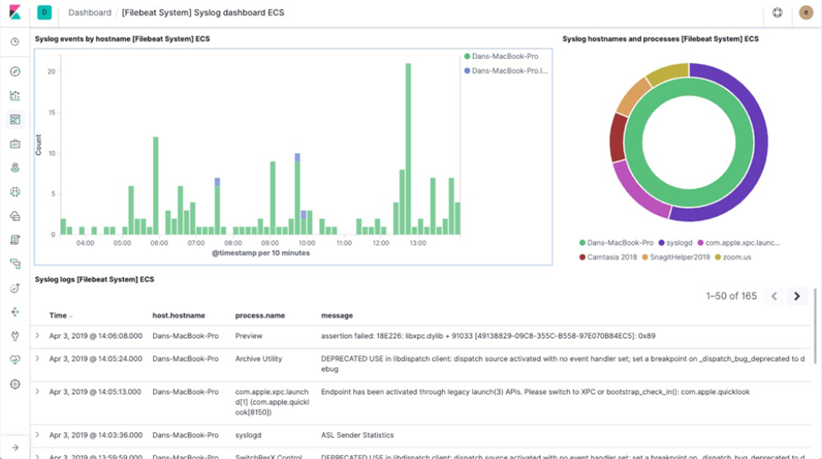This screenshot has height=459, width=822.
Task: Toggle zoom.us legend entry
Action: click(733, 257)
